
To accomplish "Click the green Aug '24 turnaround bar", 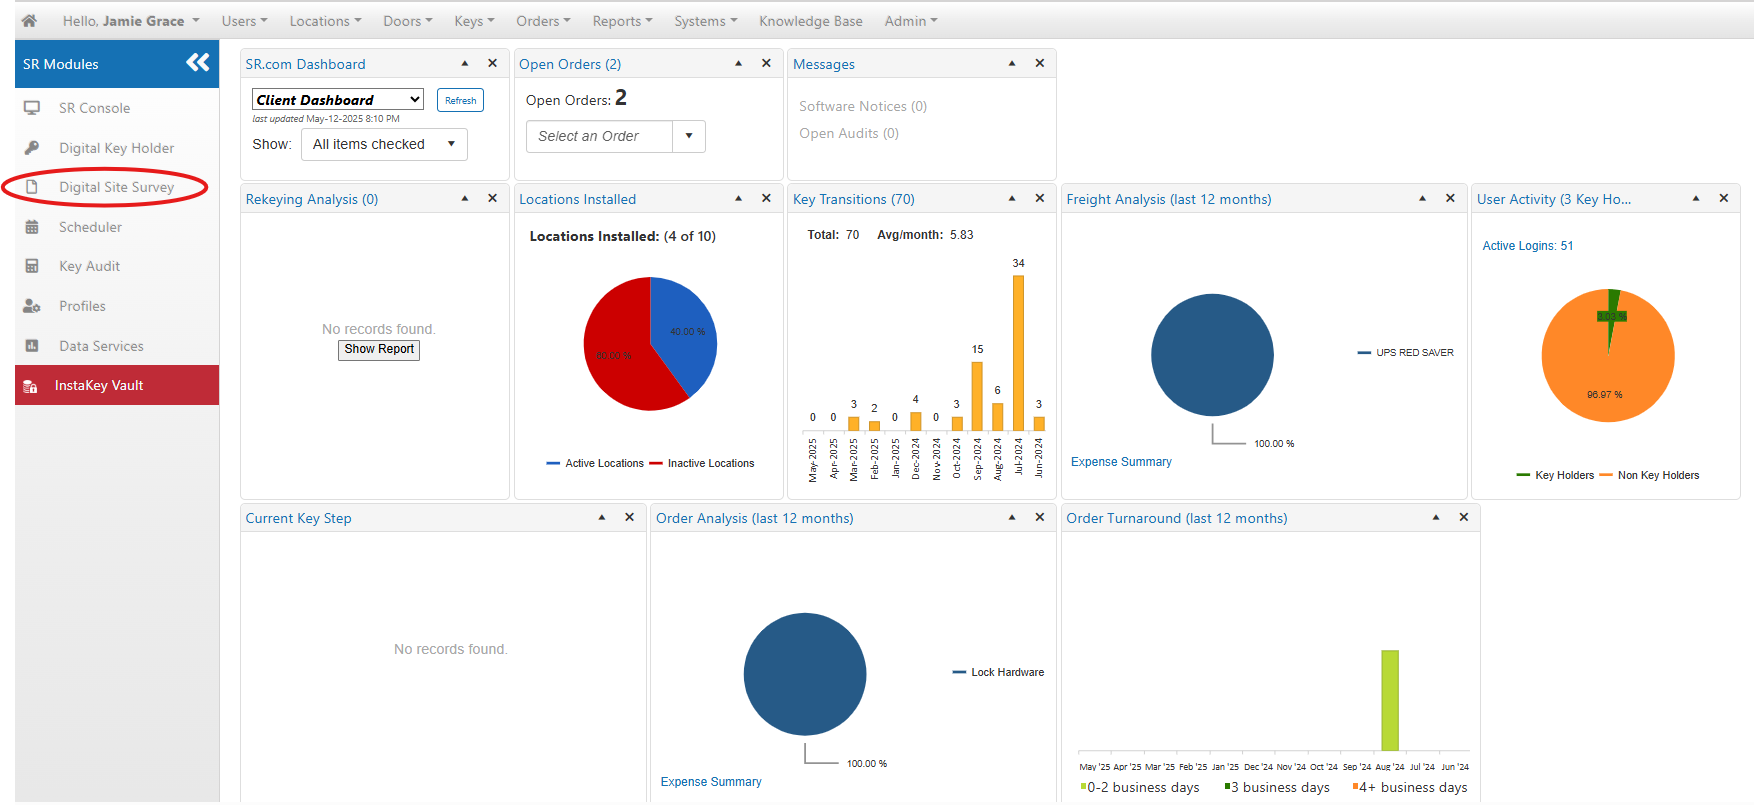I will (1390, 700).
